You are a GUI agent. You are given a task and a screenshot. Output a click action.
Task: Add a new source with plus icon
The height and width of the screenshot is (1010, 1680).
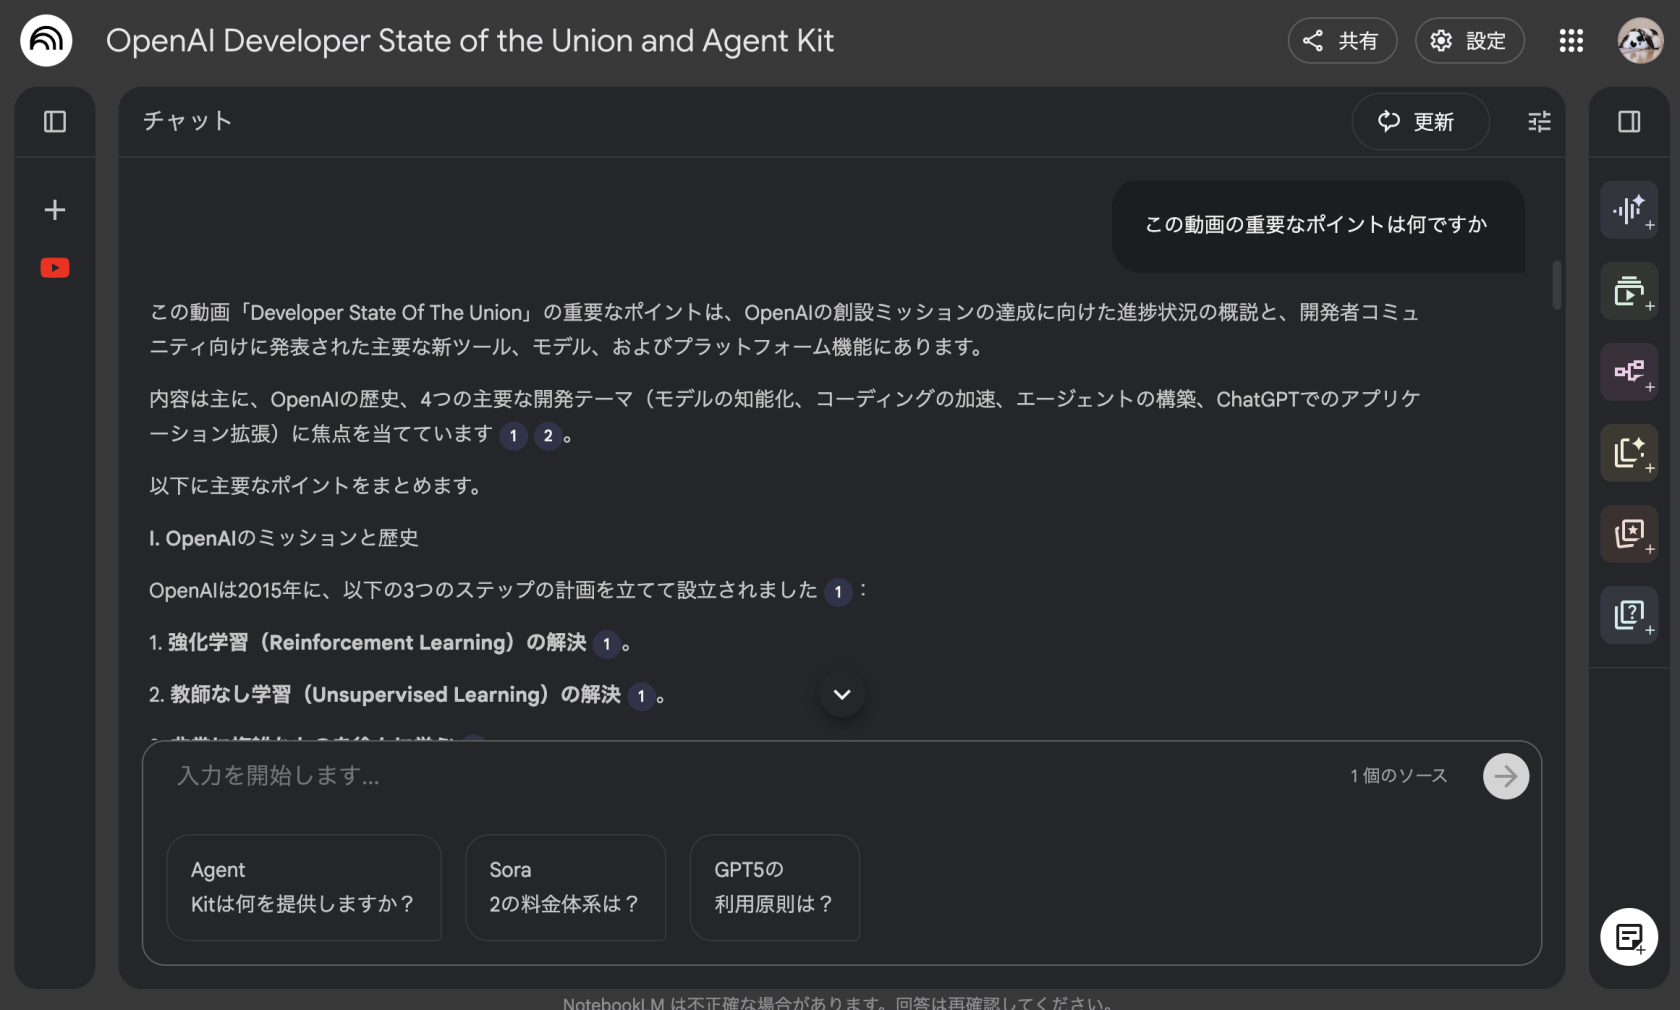tap(55, 210)
